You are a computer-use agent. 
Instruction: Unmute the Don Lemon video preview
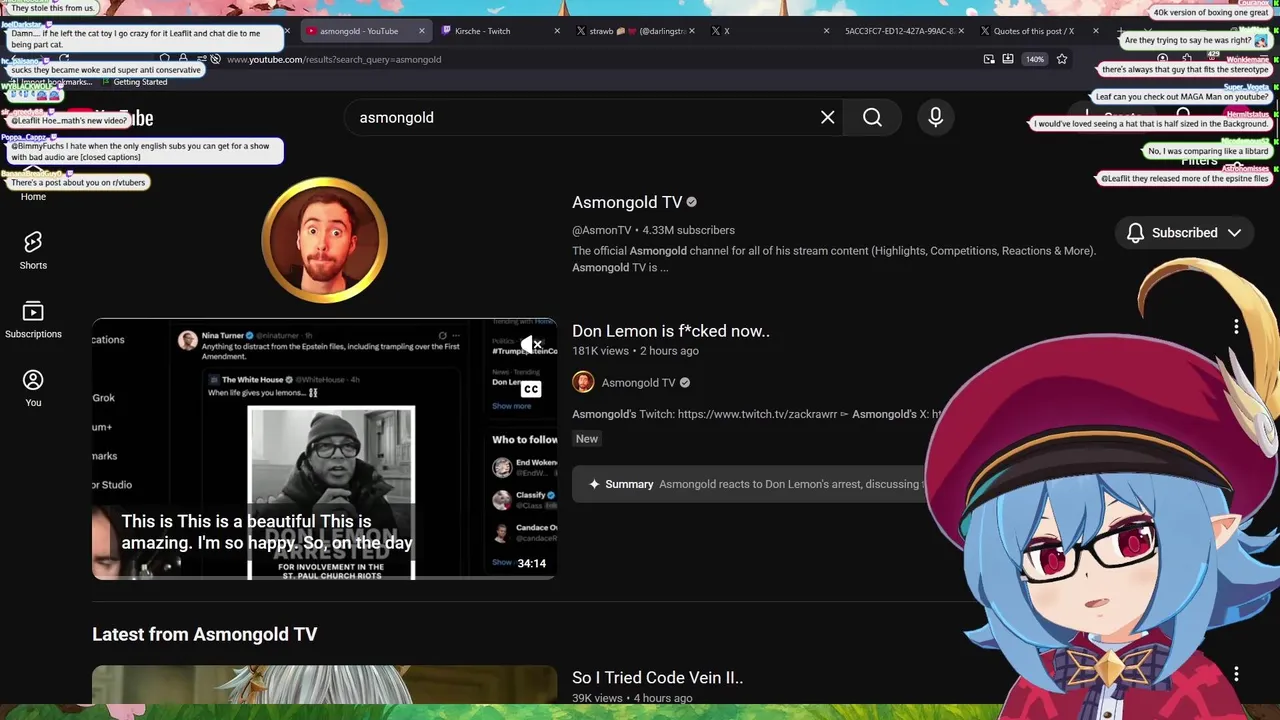[531, 345]
